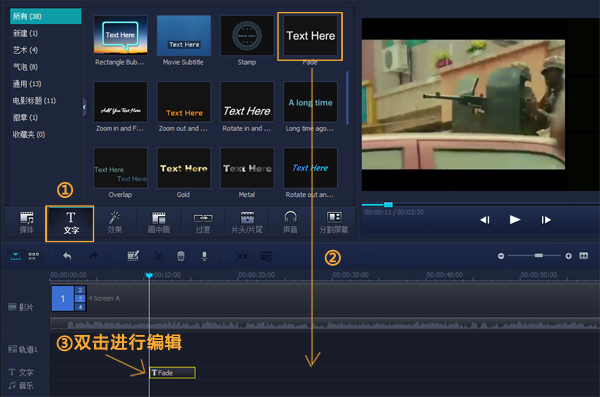600x397 pixels.
Task: Click the microphone voiceover icon
Action: pyautogui.click(x=204, y=256)
